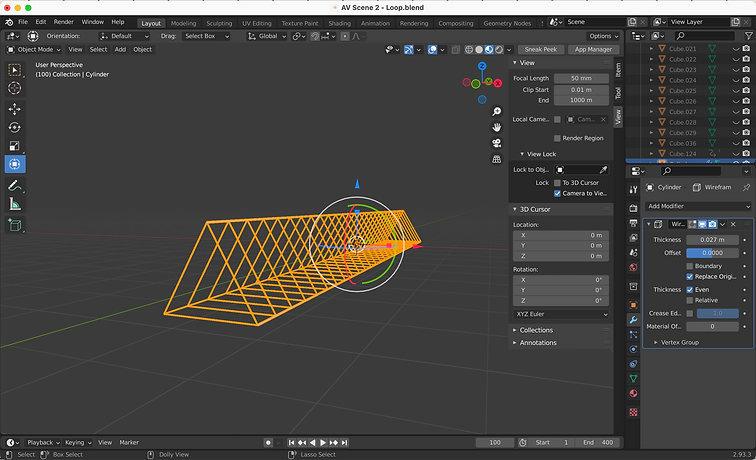
Task: Activate the 3D Cursor tool
Action: point(15,88)
